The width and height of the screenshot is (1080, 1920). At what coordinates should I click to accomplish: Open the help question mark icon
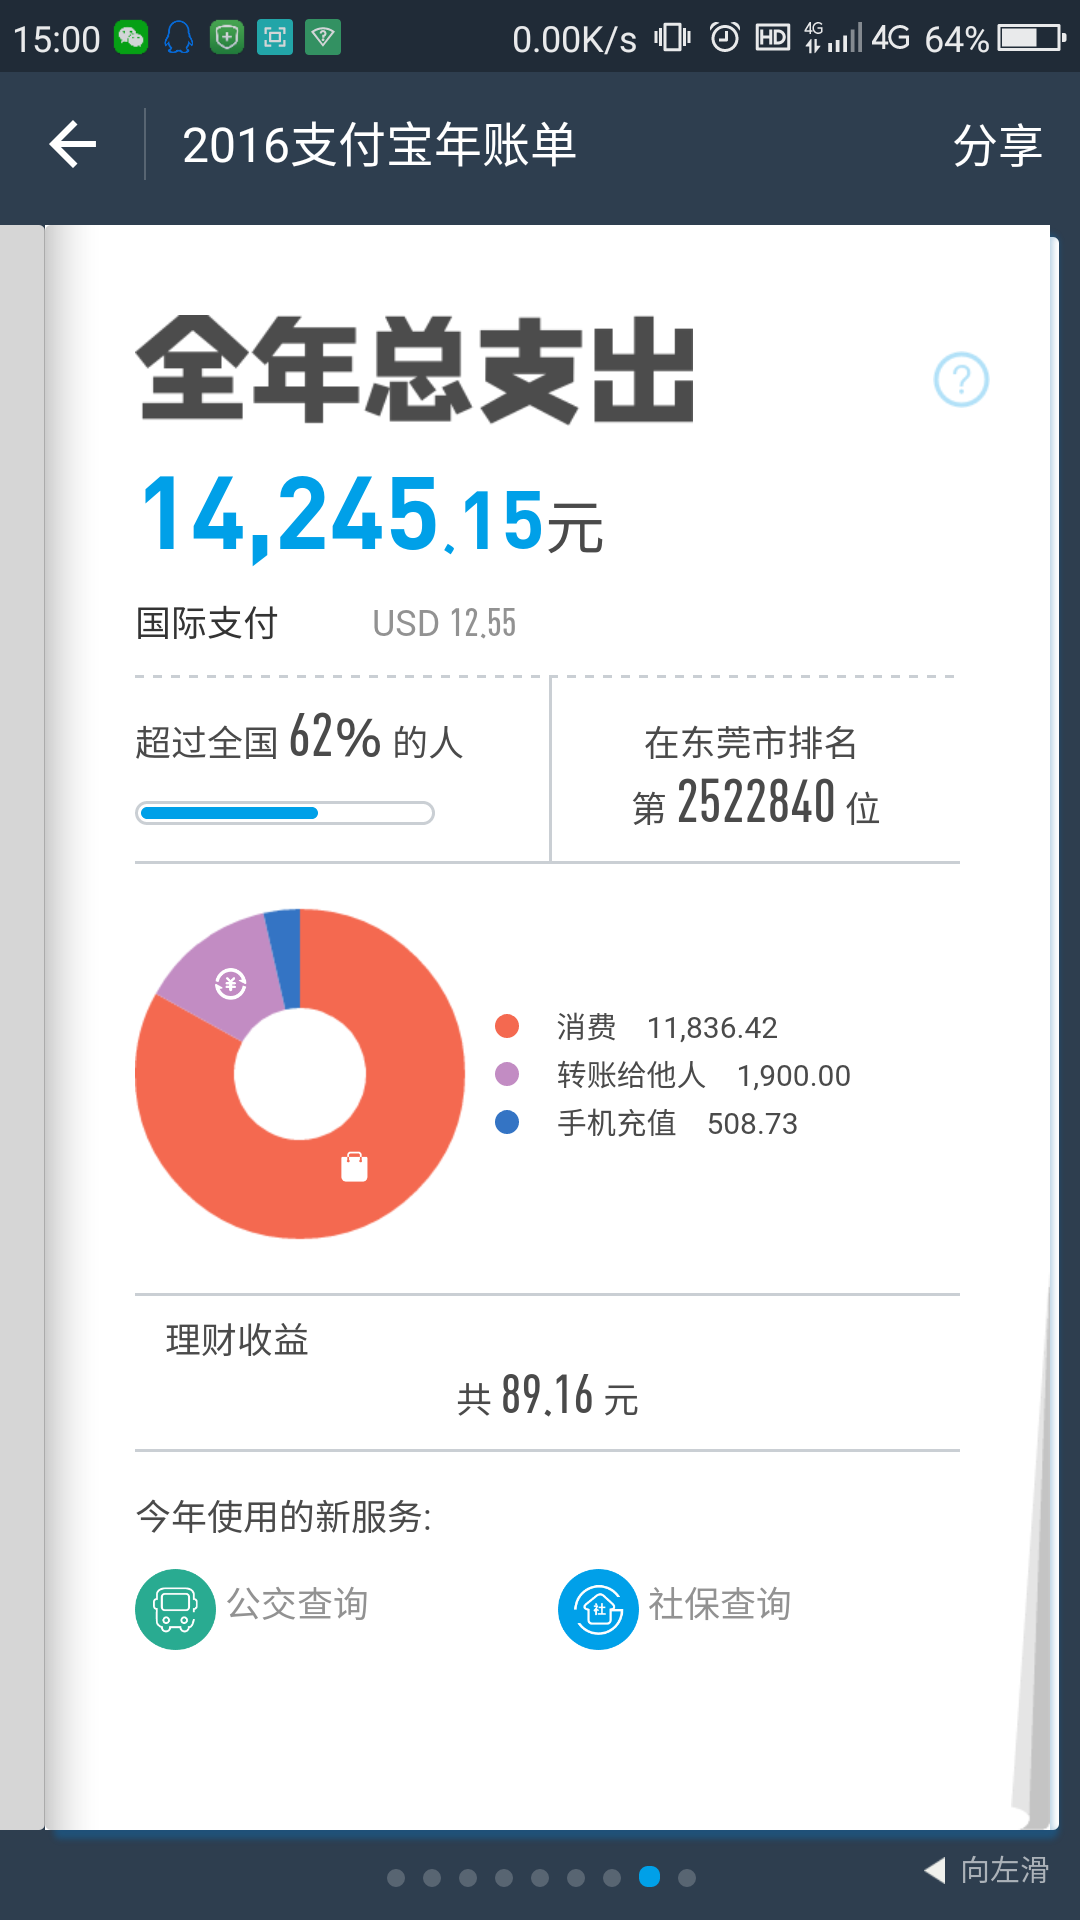coord(961,380)
